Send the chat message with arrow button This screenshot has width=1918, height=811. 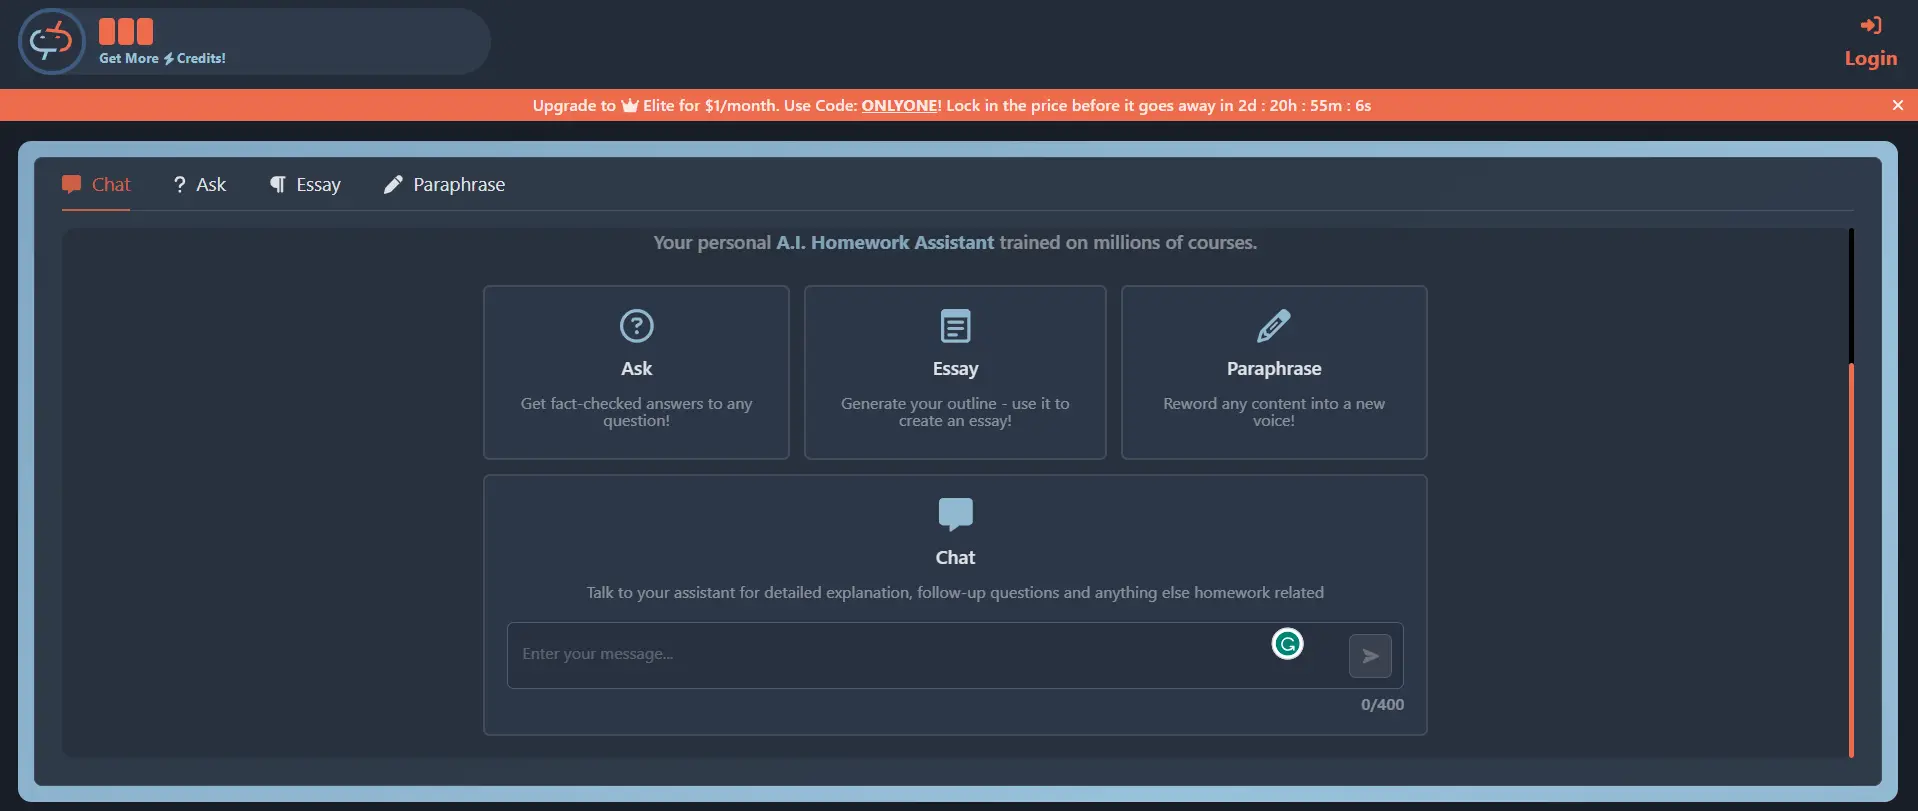point(1370,656)
